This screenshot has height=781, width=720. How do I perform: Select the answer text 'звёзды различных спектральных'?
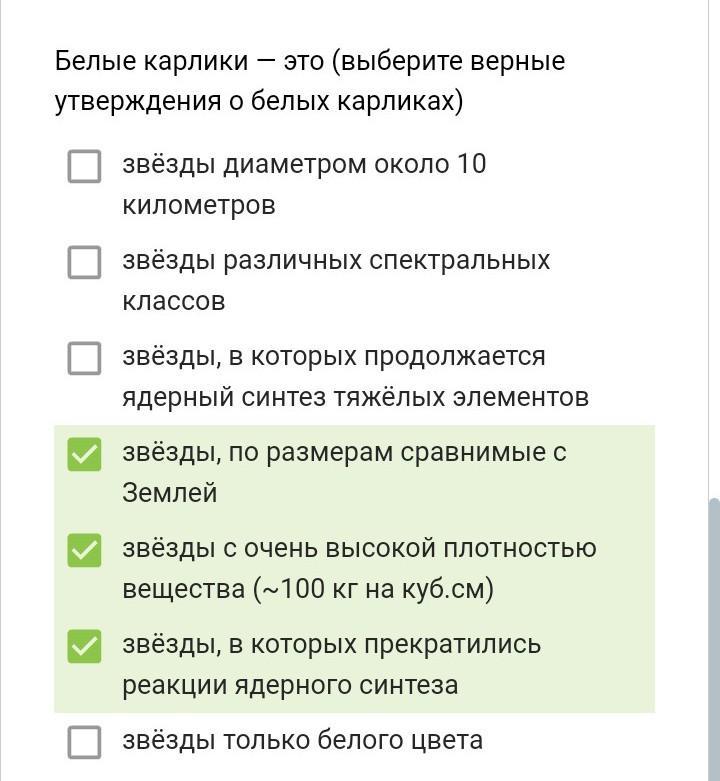[x=336, y=260]
